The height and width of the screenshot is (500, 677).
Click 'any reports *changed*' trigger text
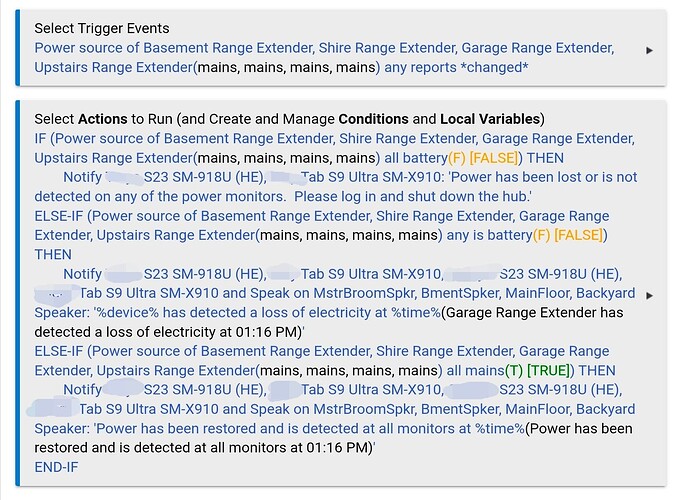coord(456,67)
